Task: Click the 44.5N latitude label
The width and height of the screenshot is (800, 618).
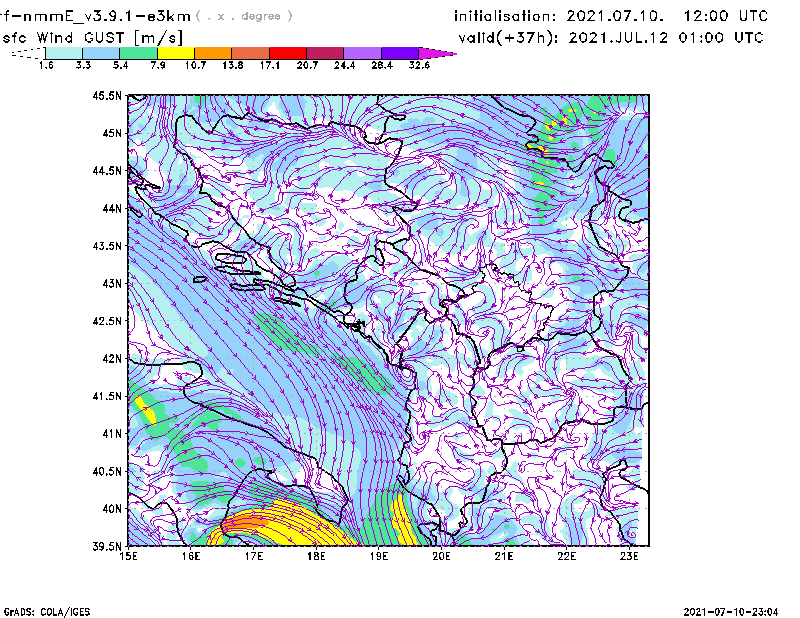Action: point(107,170)
